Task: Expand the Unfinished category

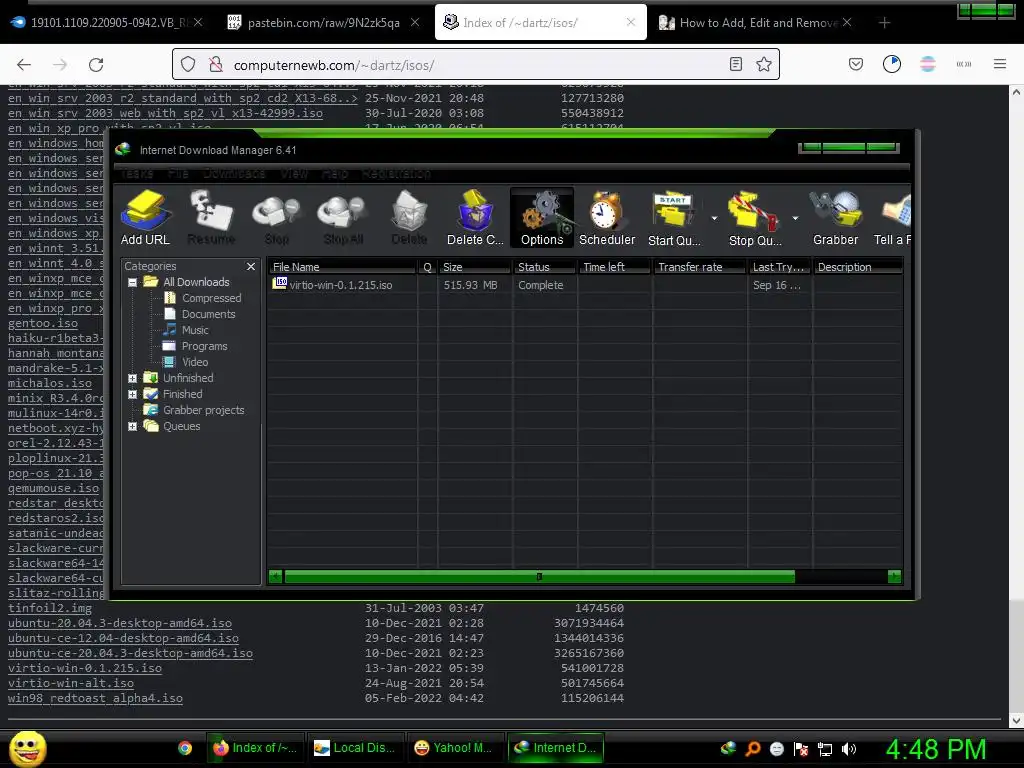Action: click(x=133, y=378)
